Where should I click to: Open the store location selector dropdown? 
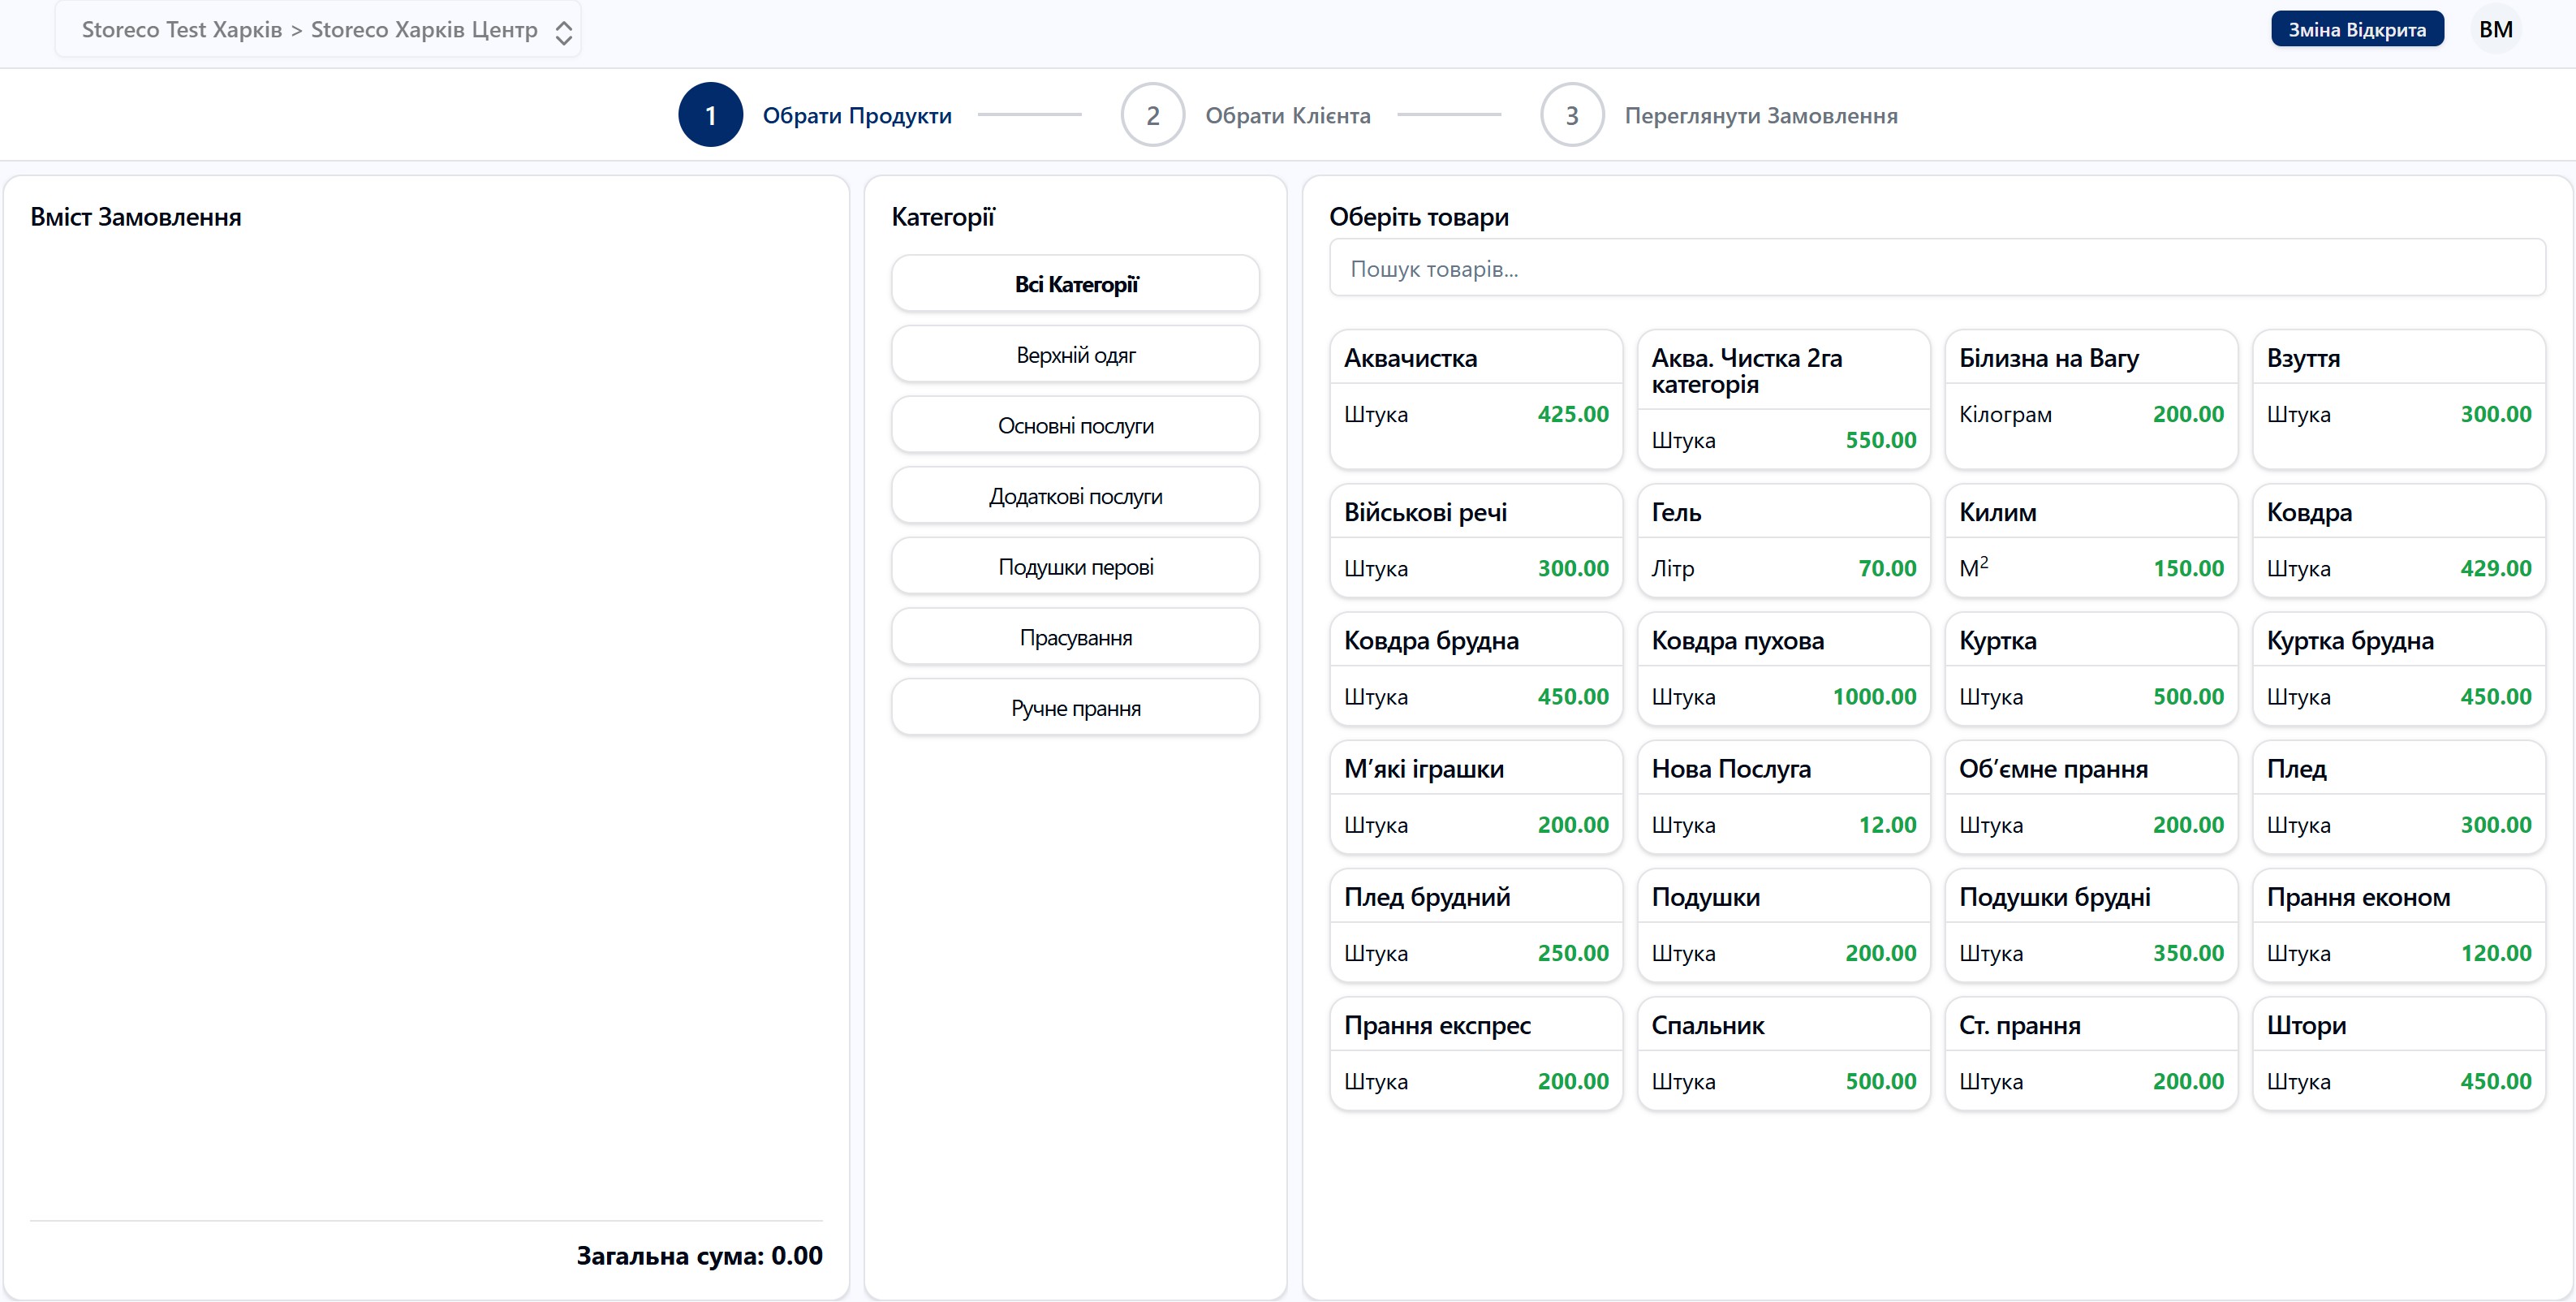point(318,30)
